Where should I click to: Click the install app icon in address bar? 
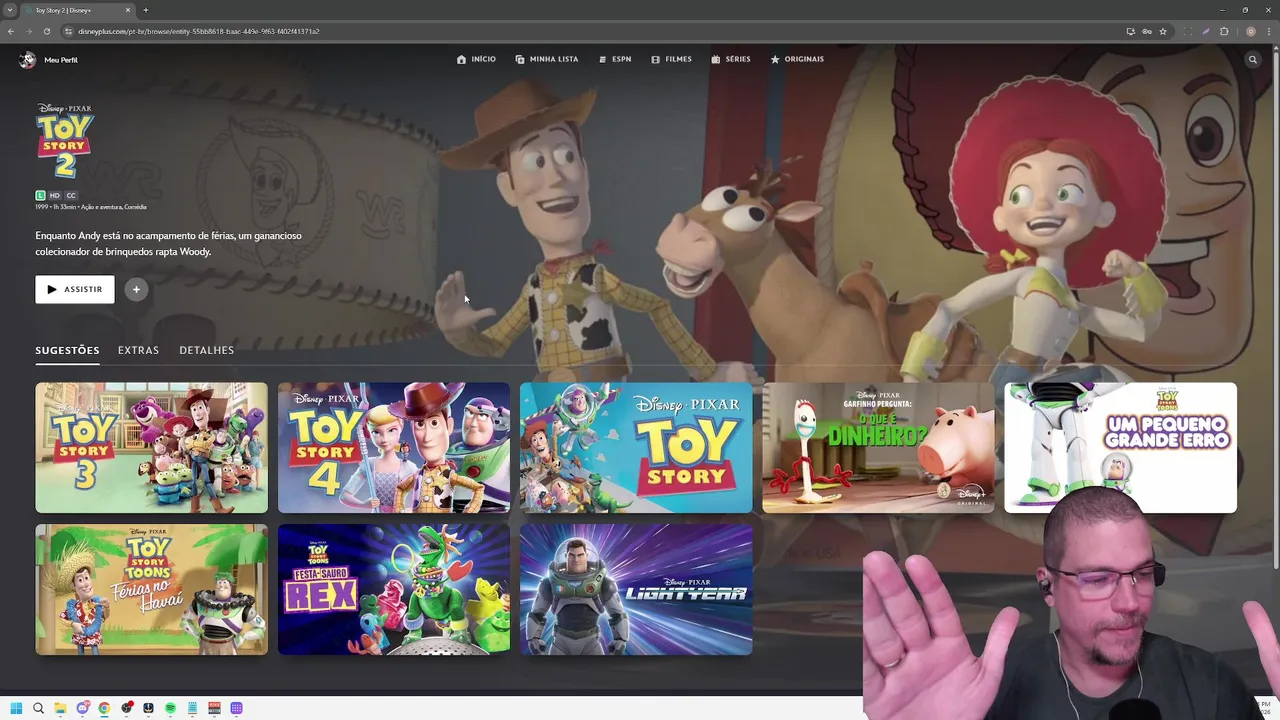tap(1130, 31)
